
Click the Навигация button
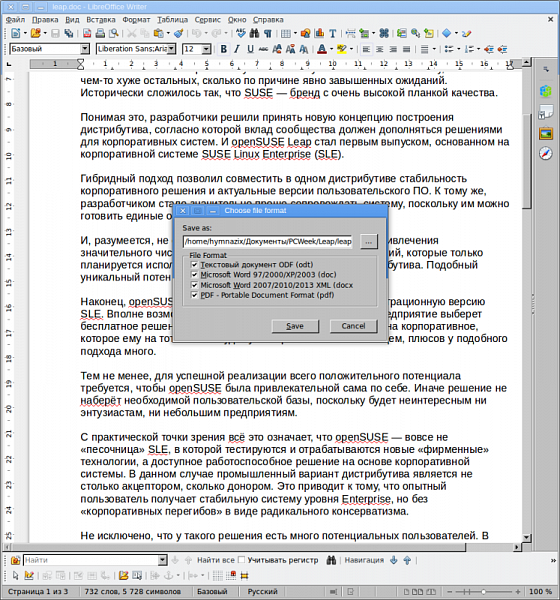[x=364, y=560]
